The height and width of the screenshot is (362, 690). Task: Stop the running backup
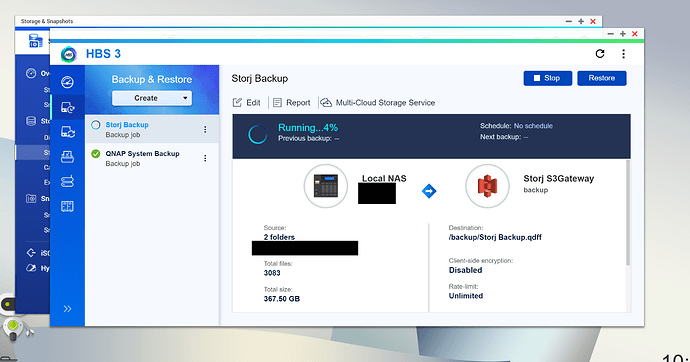[x=548, y=78]
